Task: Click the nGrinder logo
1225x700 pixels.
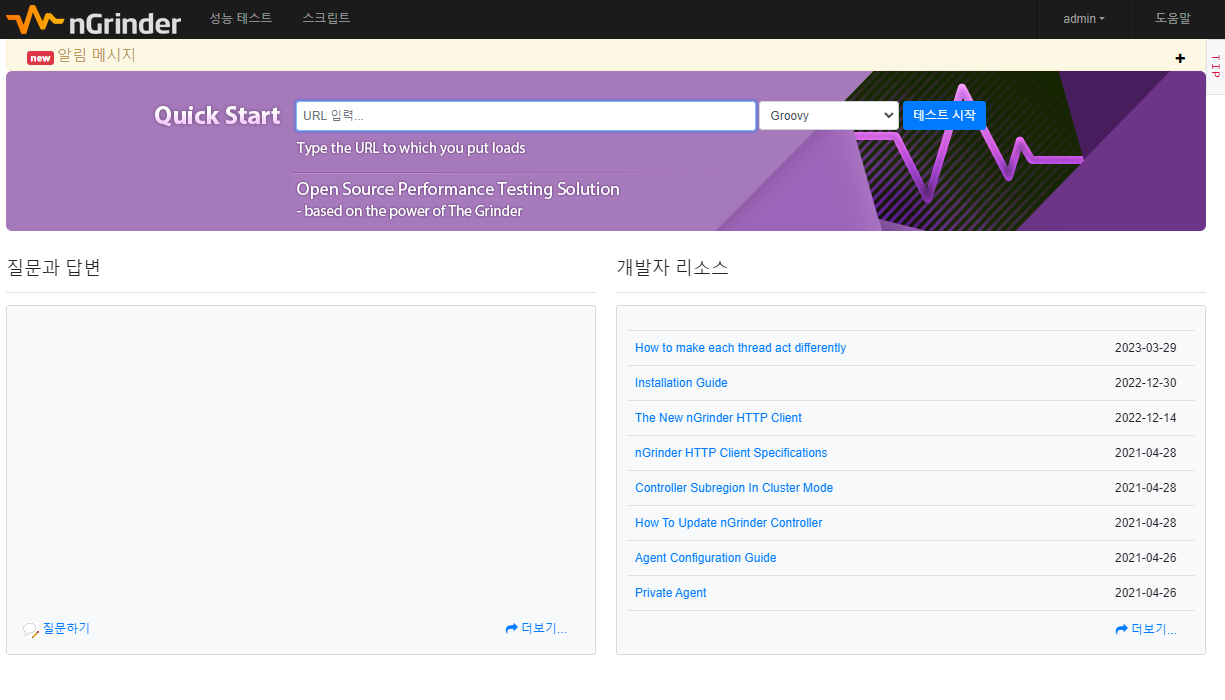Action: click(93, 19)
